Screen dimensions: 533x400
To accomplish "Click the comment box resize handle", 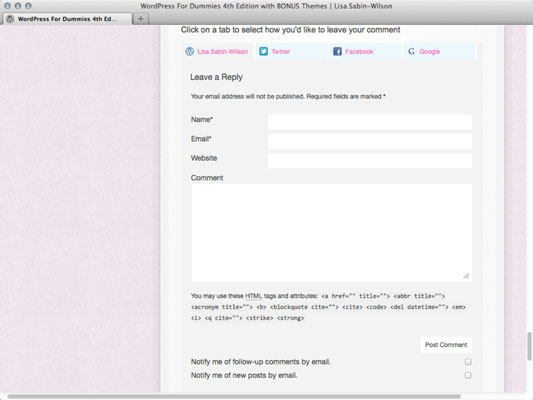I will click(466, 276).
